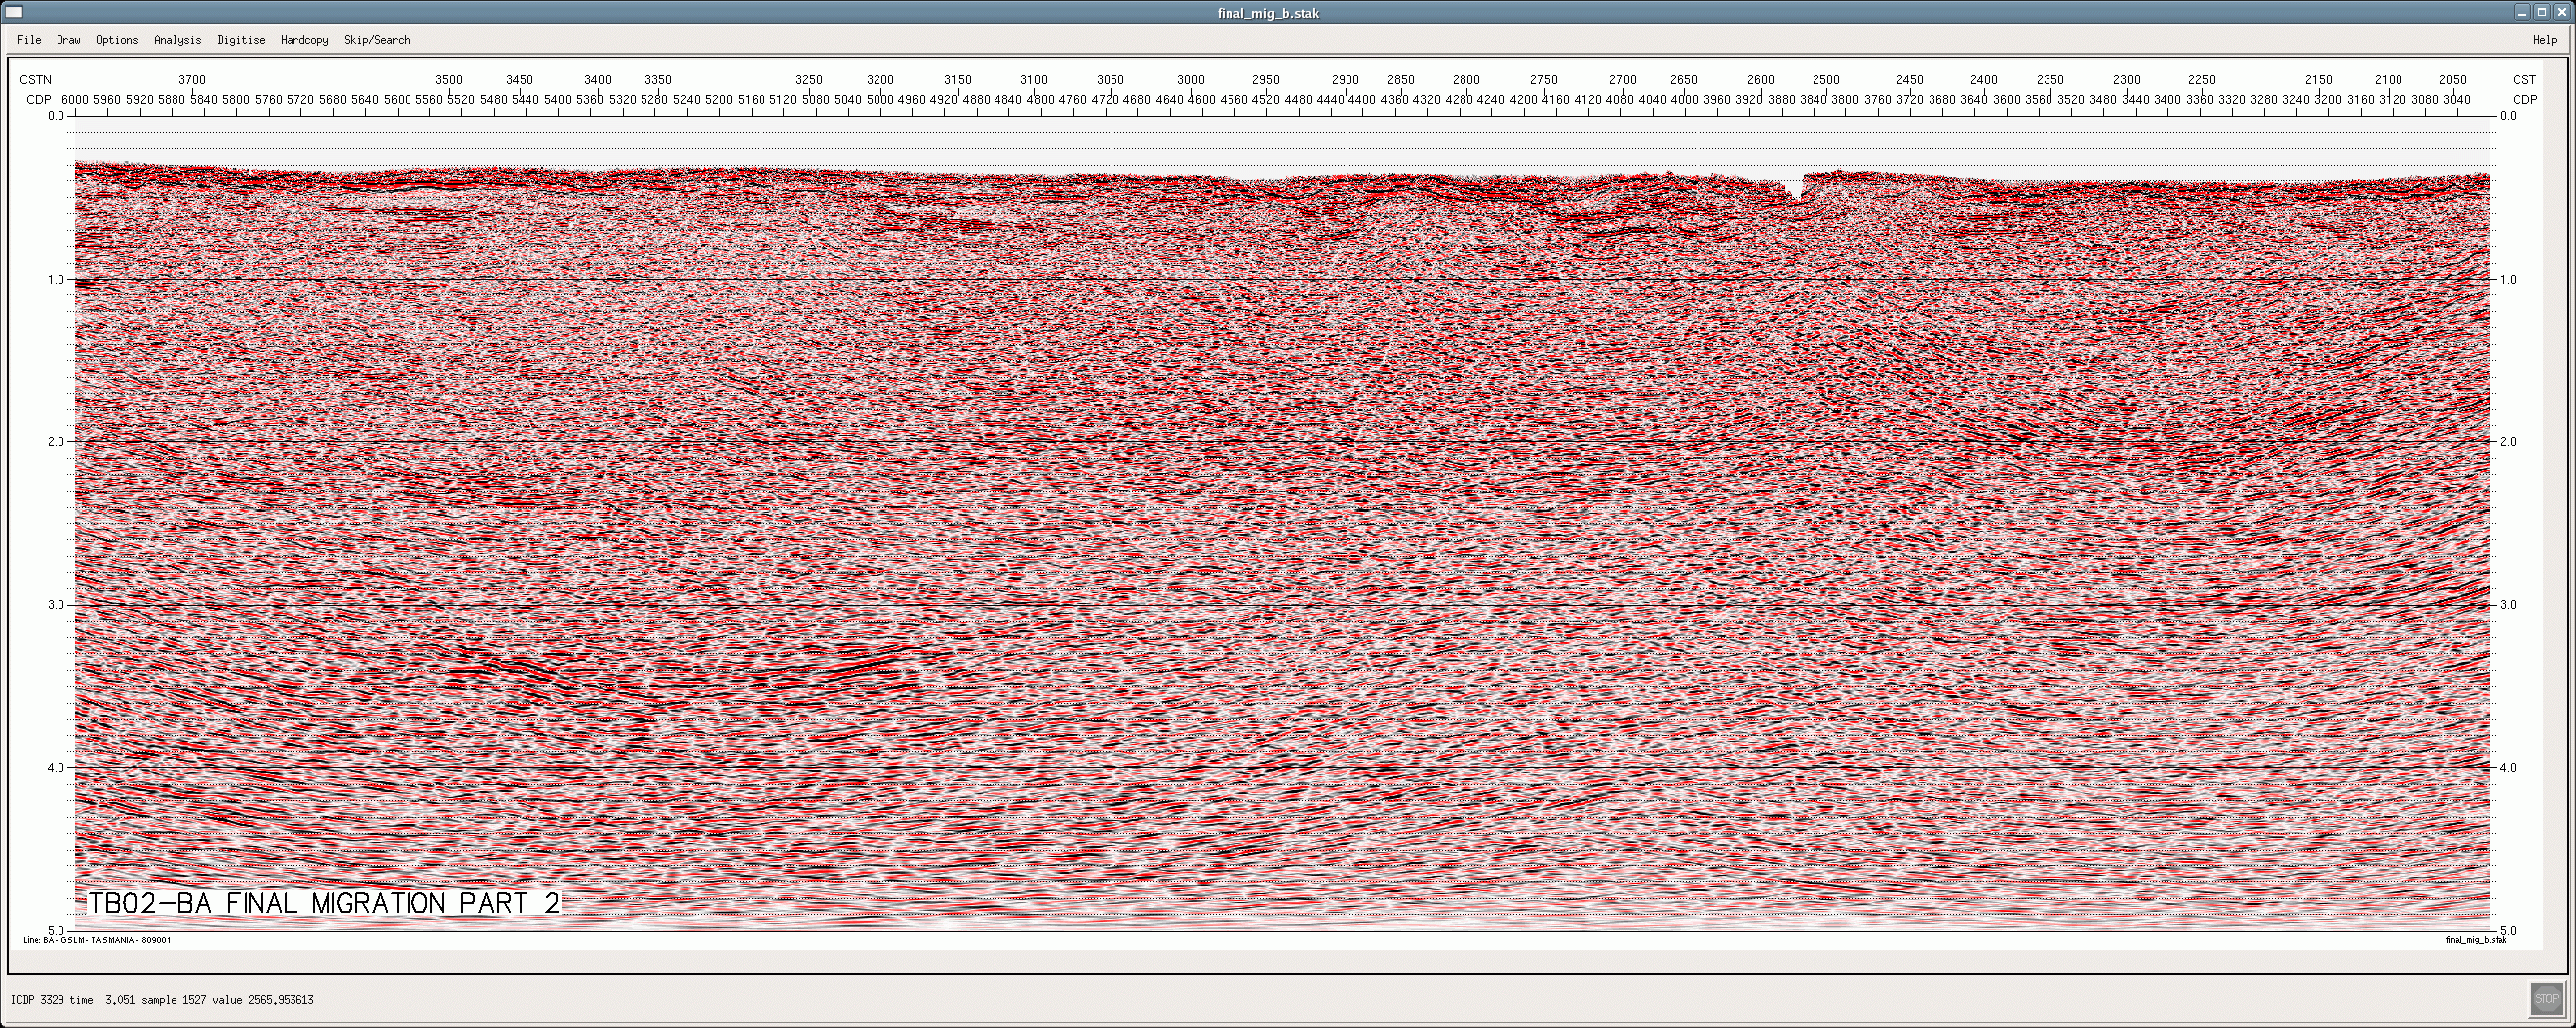Click CSTN station label 3700 on top axis
This screenshot has width=2576, height=1028.
(x=192, y=80)
